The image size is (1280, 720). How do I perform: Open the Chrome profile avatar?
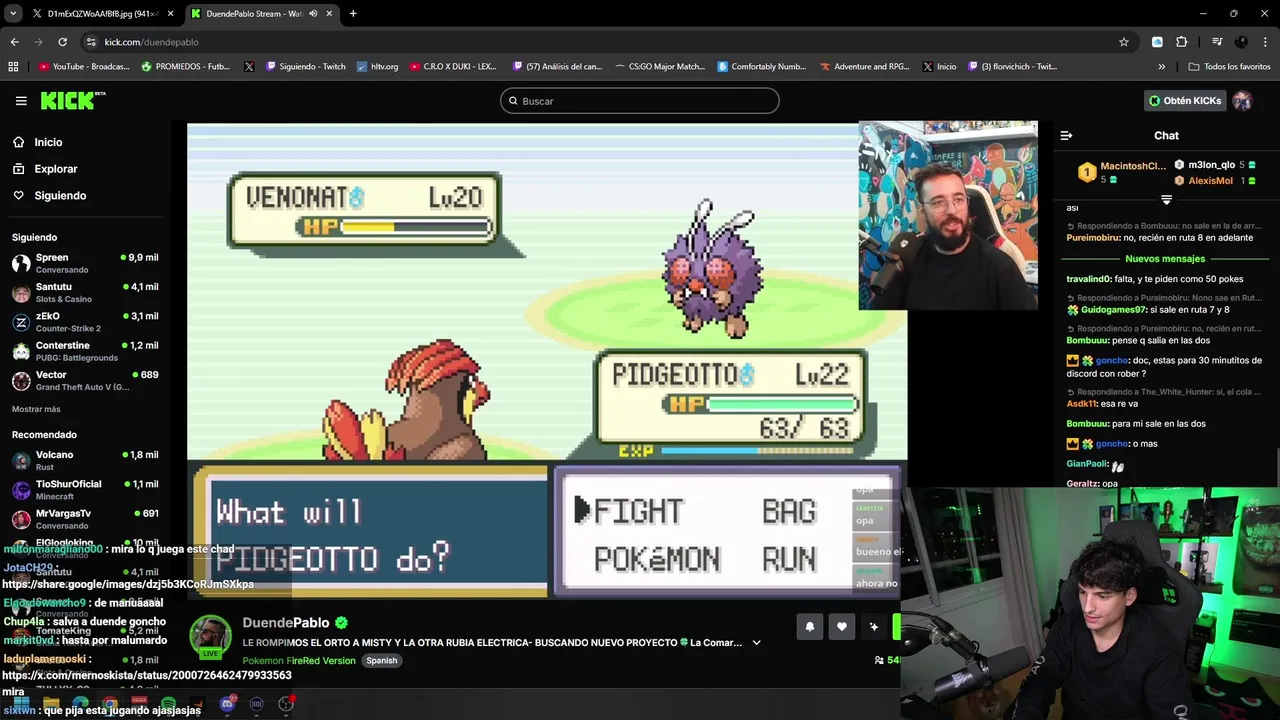pos(1241,42)
